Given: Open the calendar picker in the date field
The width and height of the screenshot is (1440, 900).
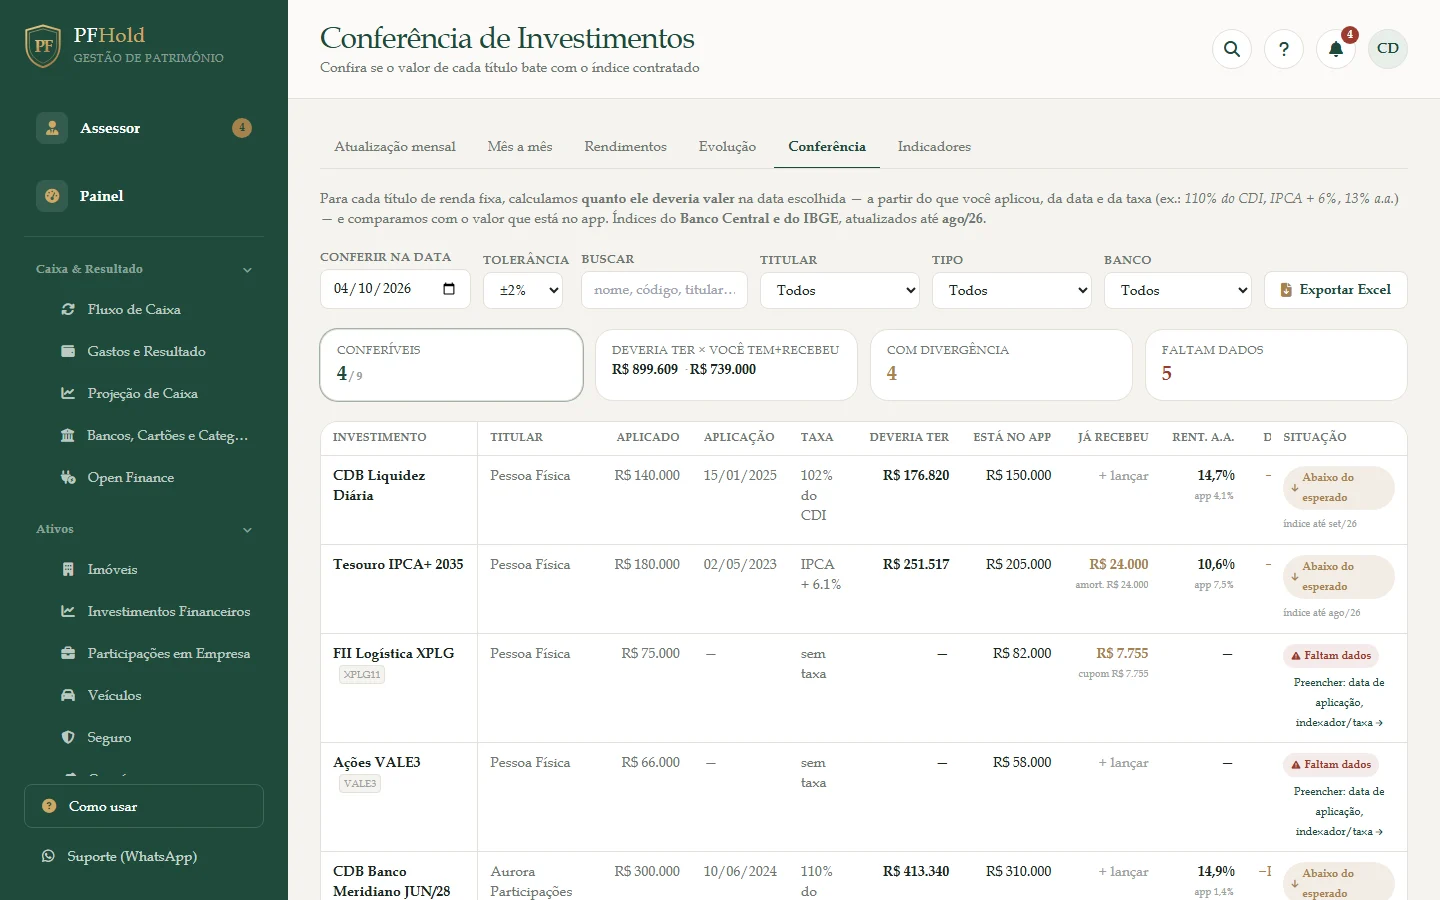Looking at the screenshot, I should tap(449, 289).
